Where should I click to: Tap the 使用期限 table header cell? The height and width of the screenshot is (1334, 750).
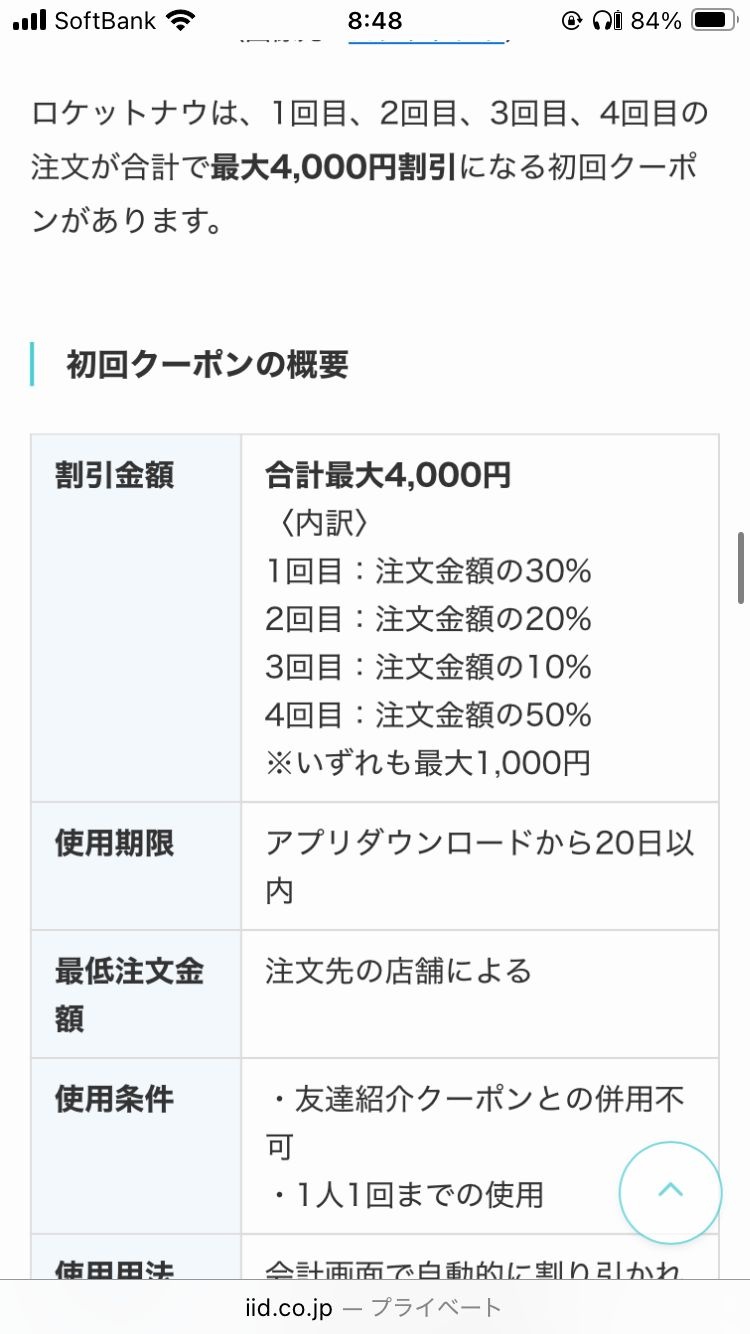tap(114, 844)
